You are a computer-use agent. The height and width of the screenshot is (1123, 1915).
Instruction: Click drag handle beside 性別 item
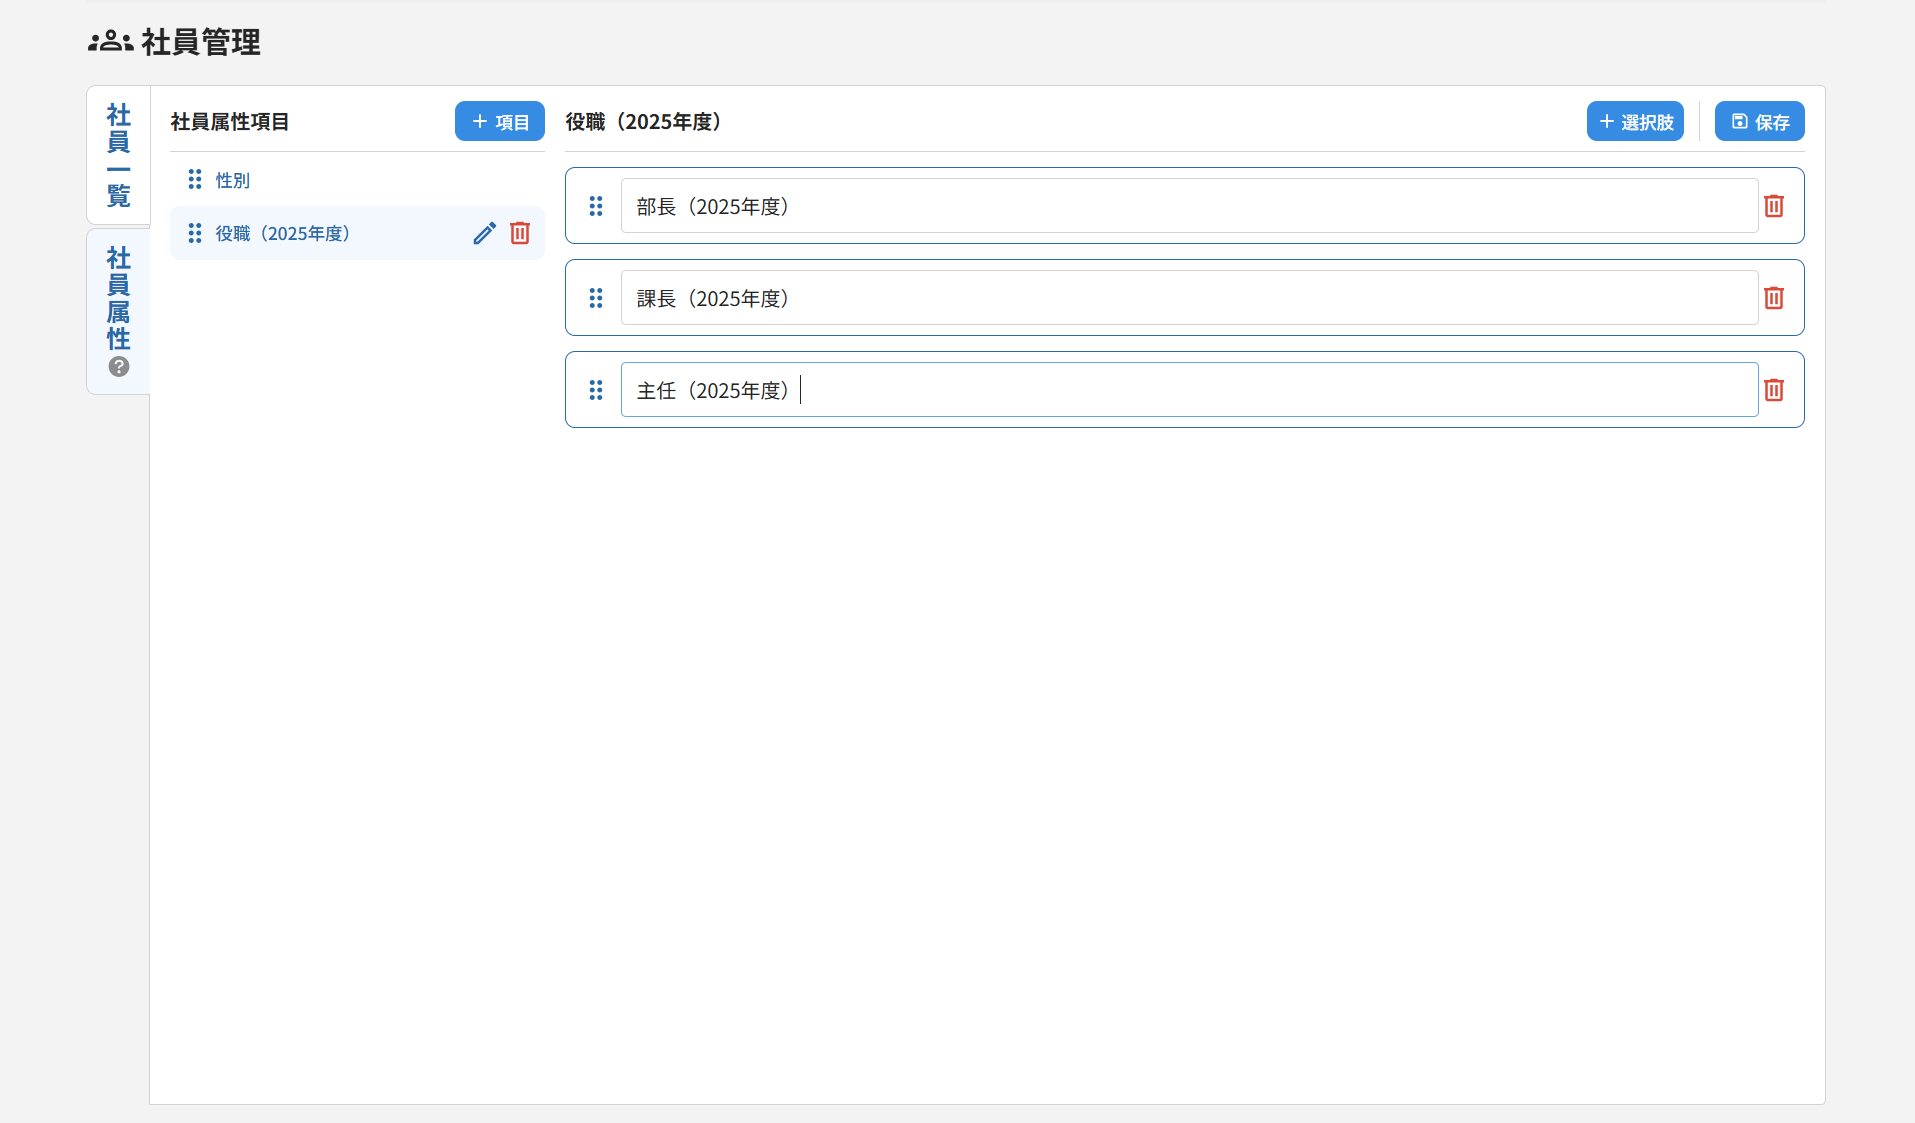[195, 180]
